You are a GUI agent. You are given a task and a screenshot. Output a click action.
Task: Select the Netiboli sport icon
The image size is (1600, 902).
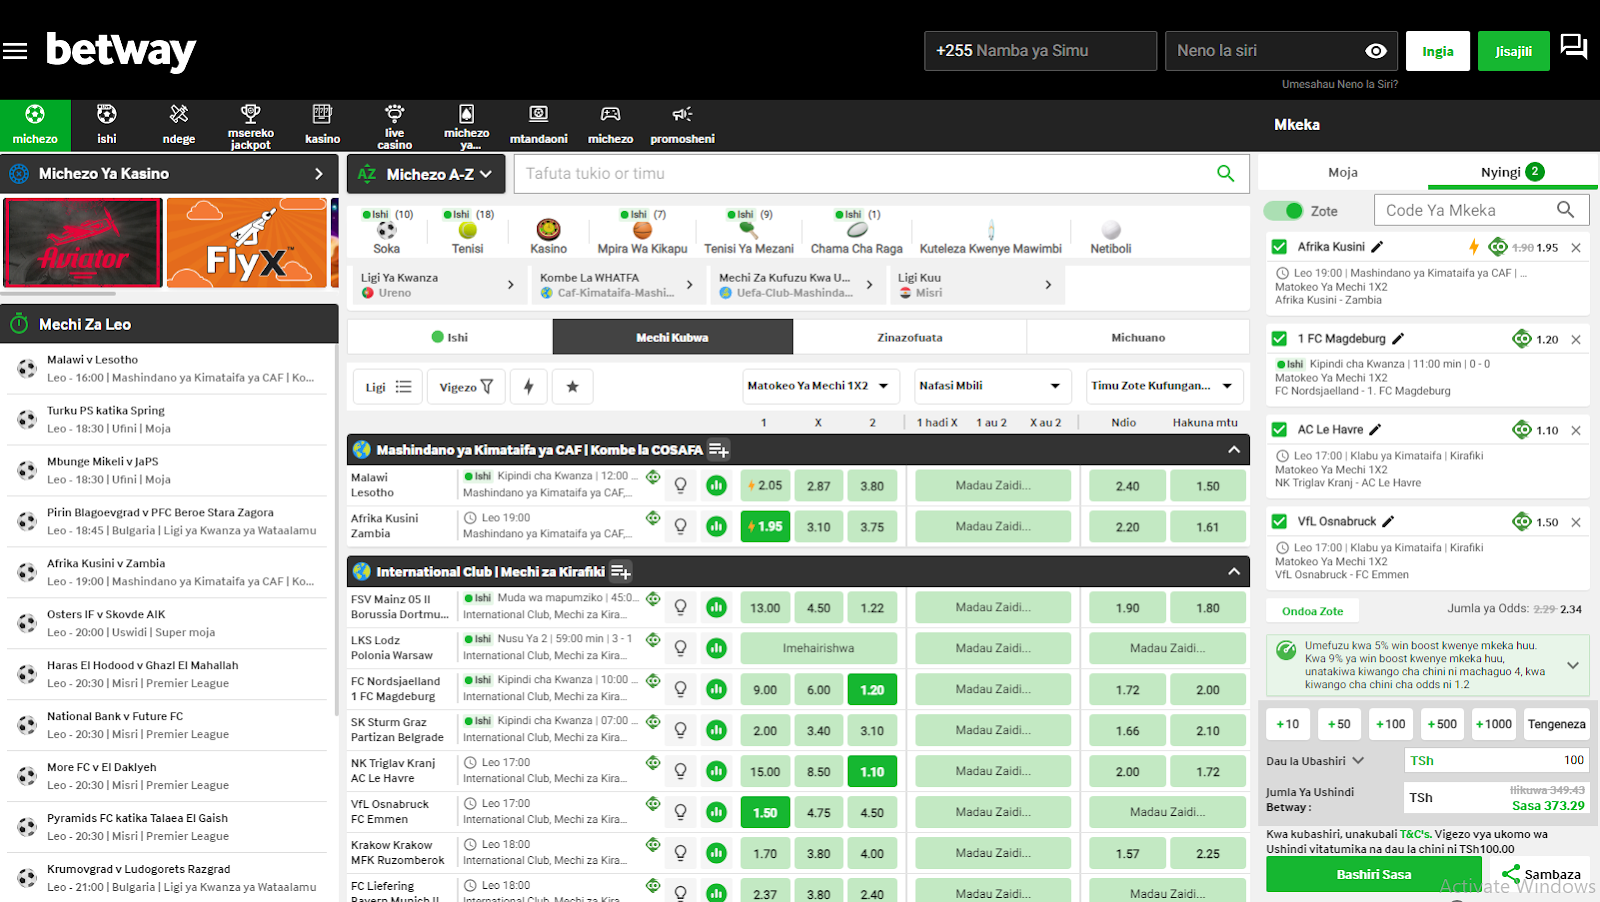(x=1111, y=231)
